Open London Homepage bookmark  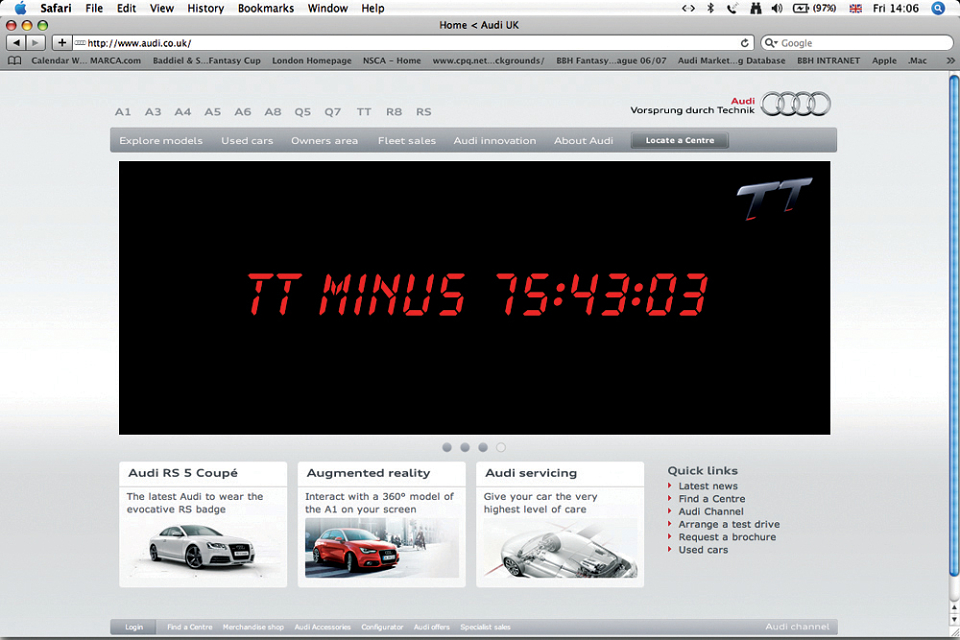312,61
